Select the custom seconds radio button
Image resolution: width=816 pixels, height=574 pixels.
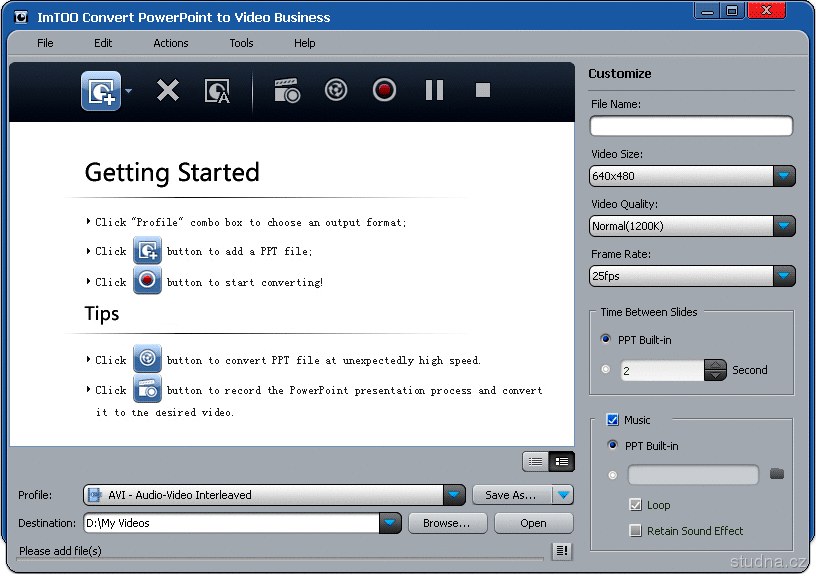pos(605,369)
